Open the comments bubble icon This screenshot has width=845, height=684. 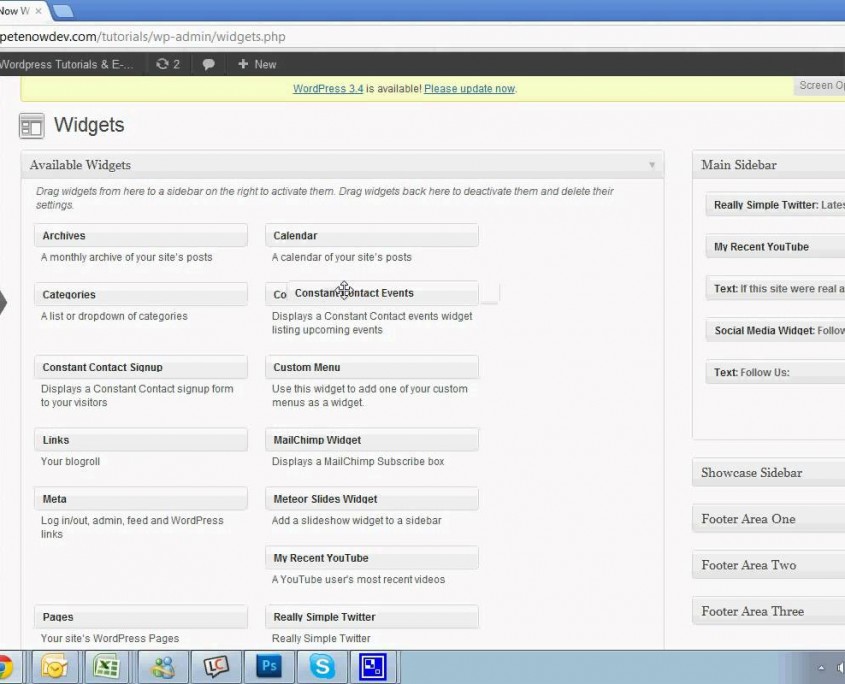coord(208,64)
